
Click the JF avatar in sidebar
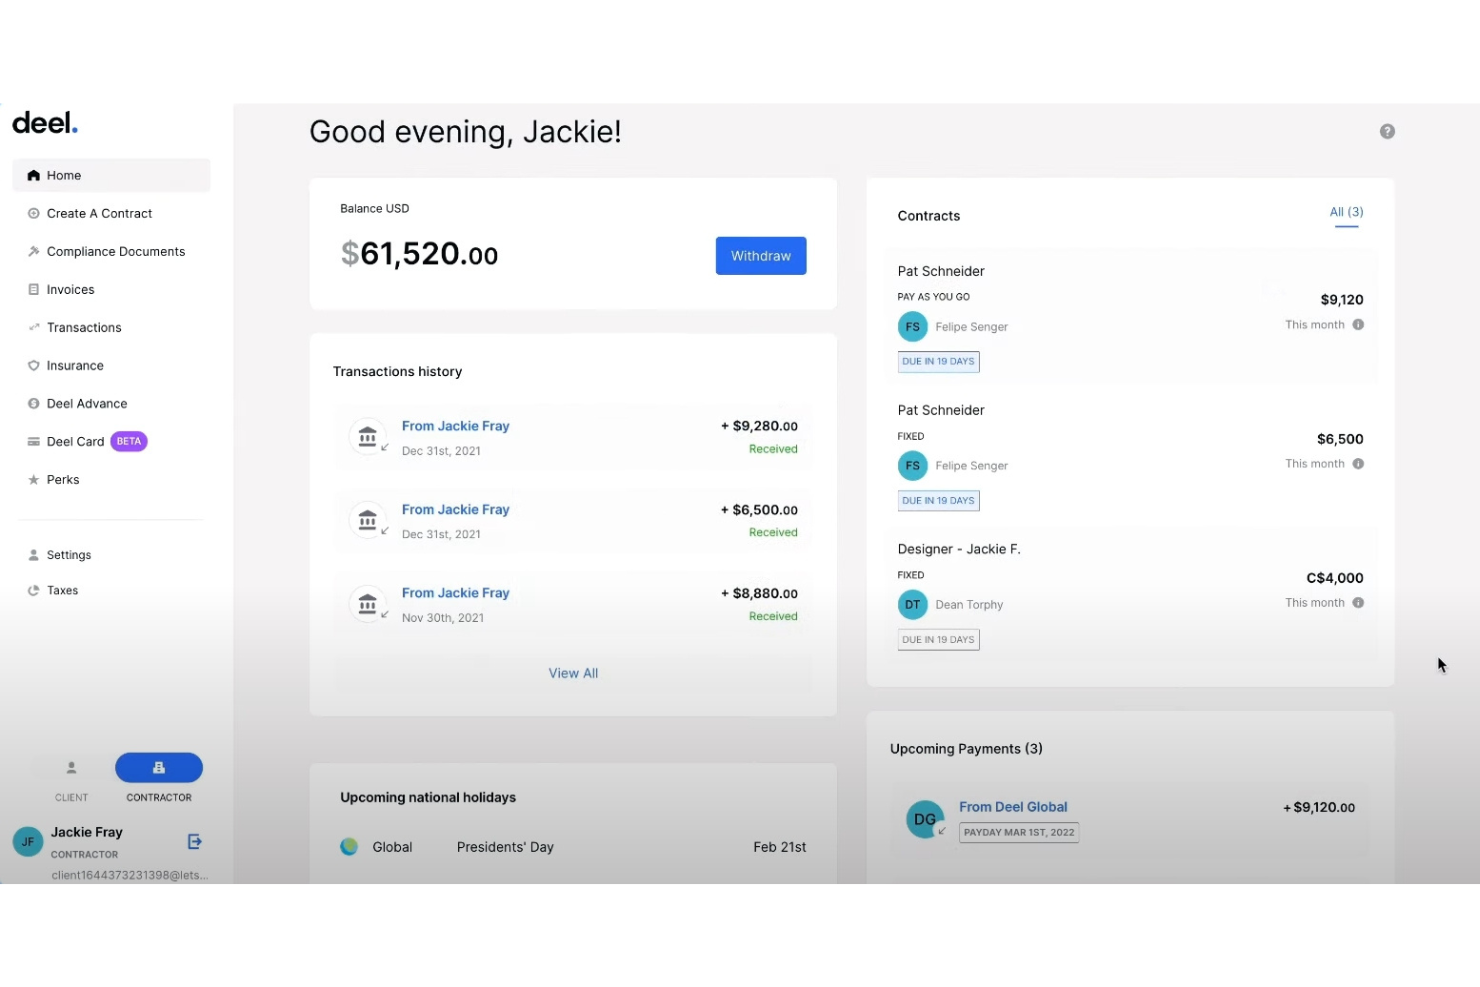tap(28, 842)
